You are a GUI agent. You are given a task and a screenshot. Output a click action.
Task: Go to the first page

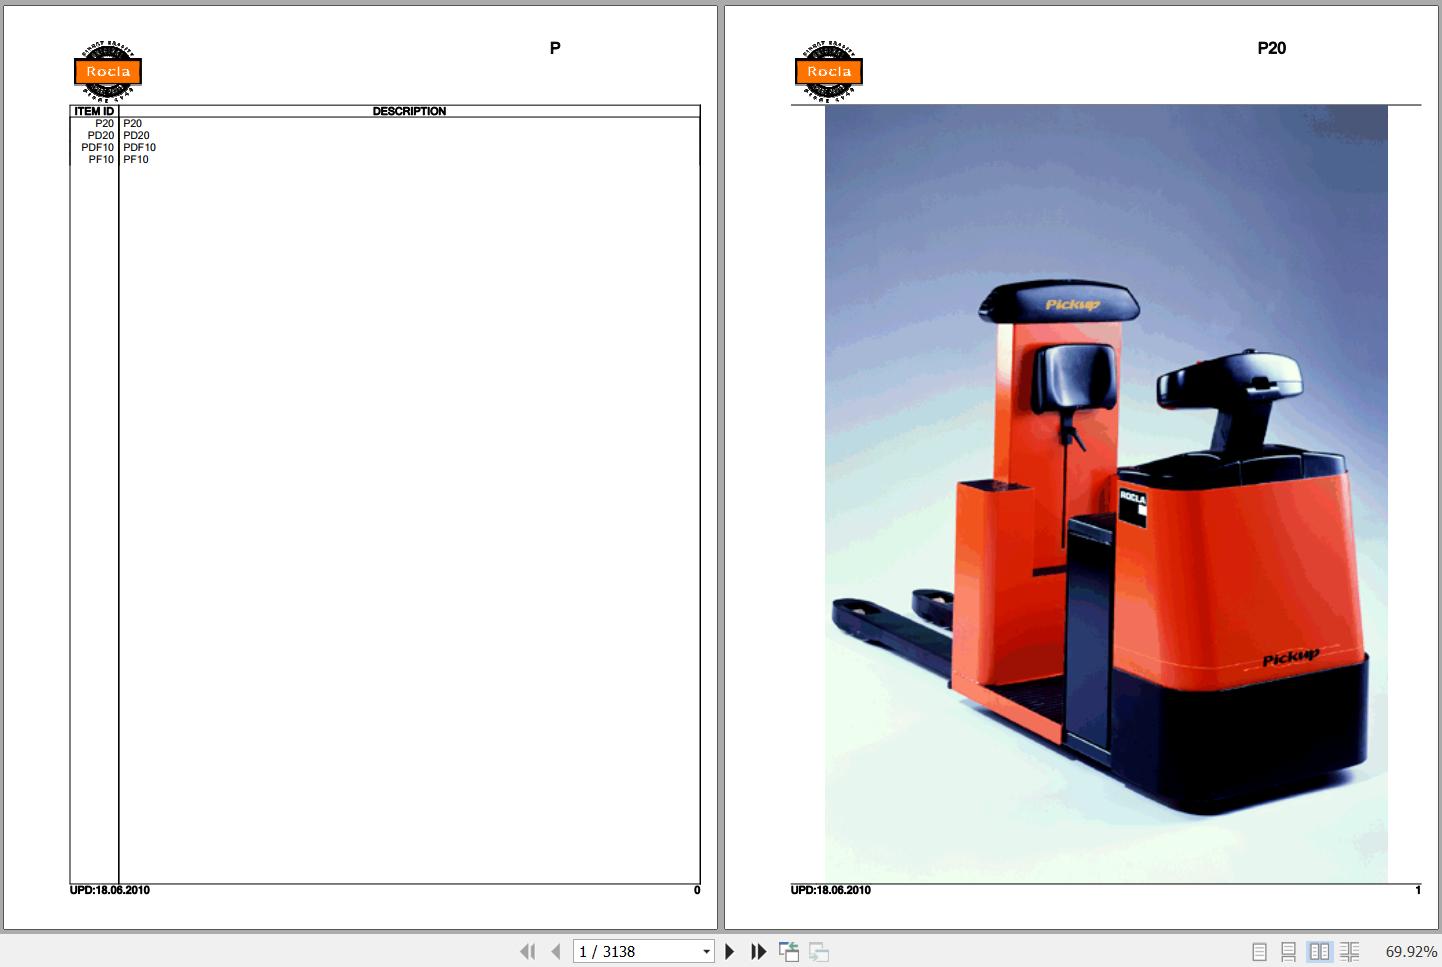[528, 951]
